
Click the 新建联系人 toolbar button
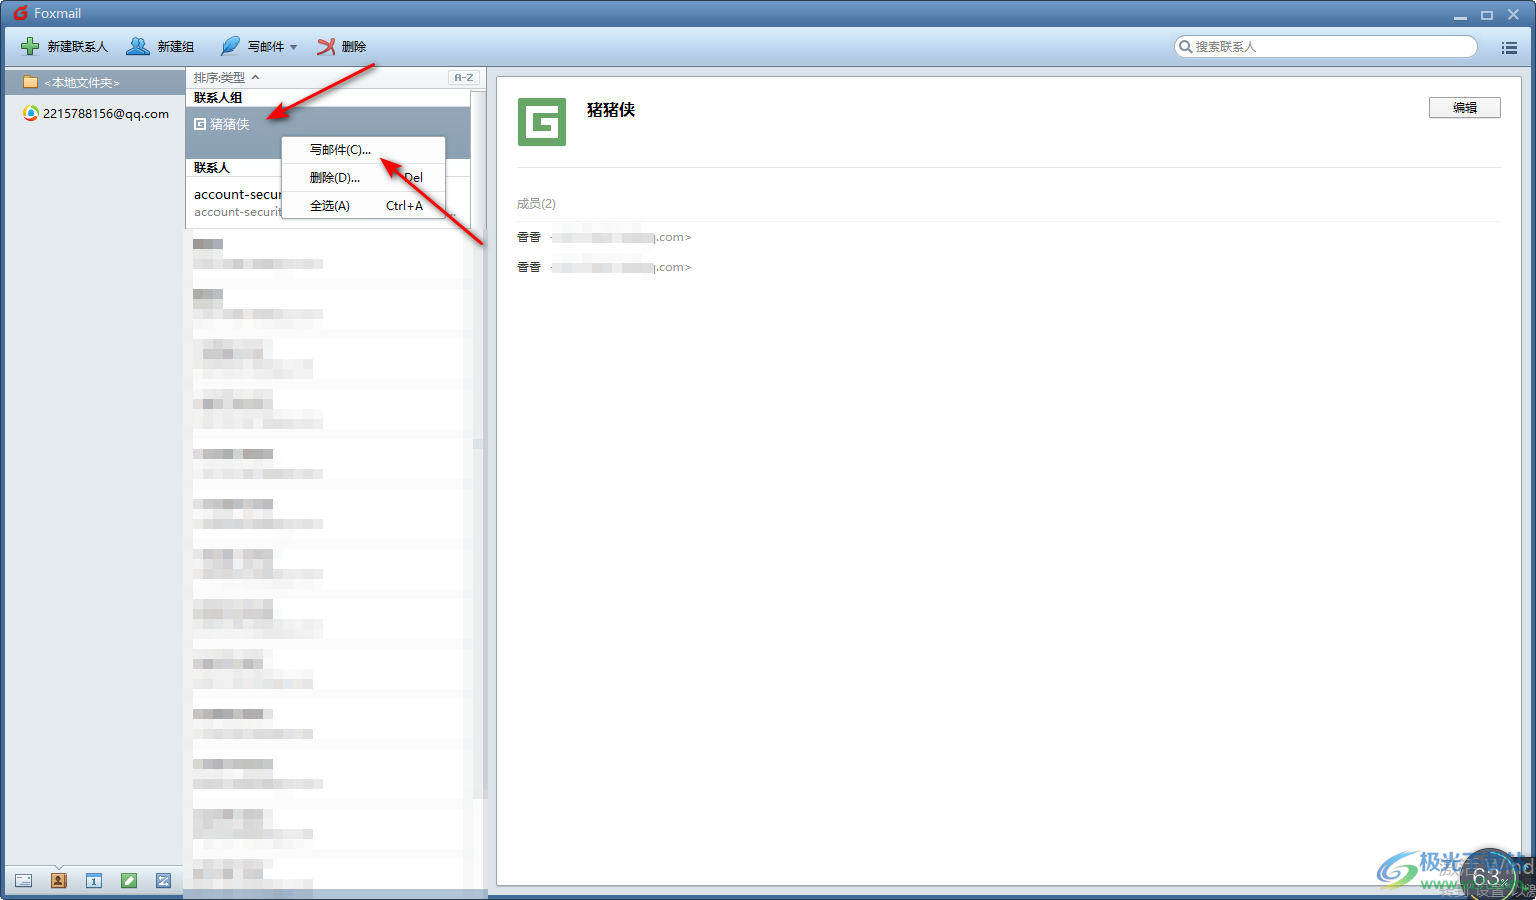click(x=64, y=46)
